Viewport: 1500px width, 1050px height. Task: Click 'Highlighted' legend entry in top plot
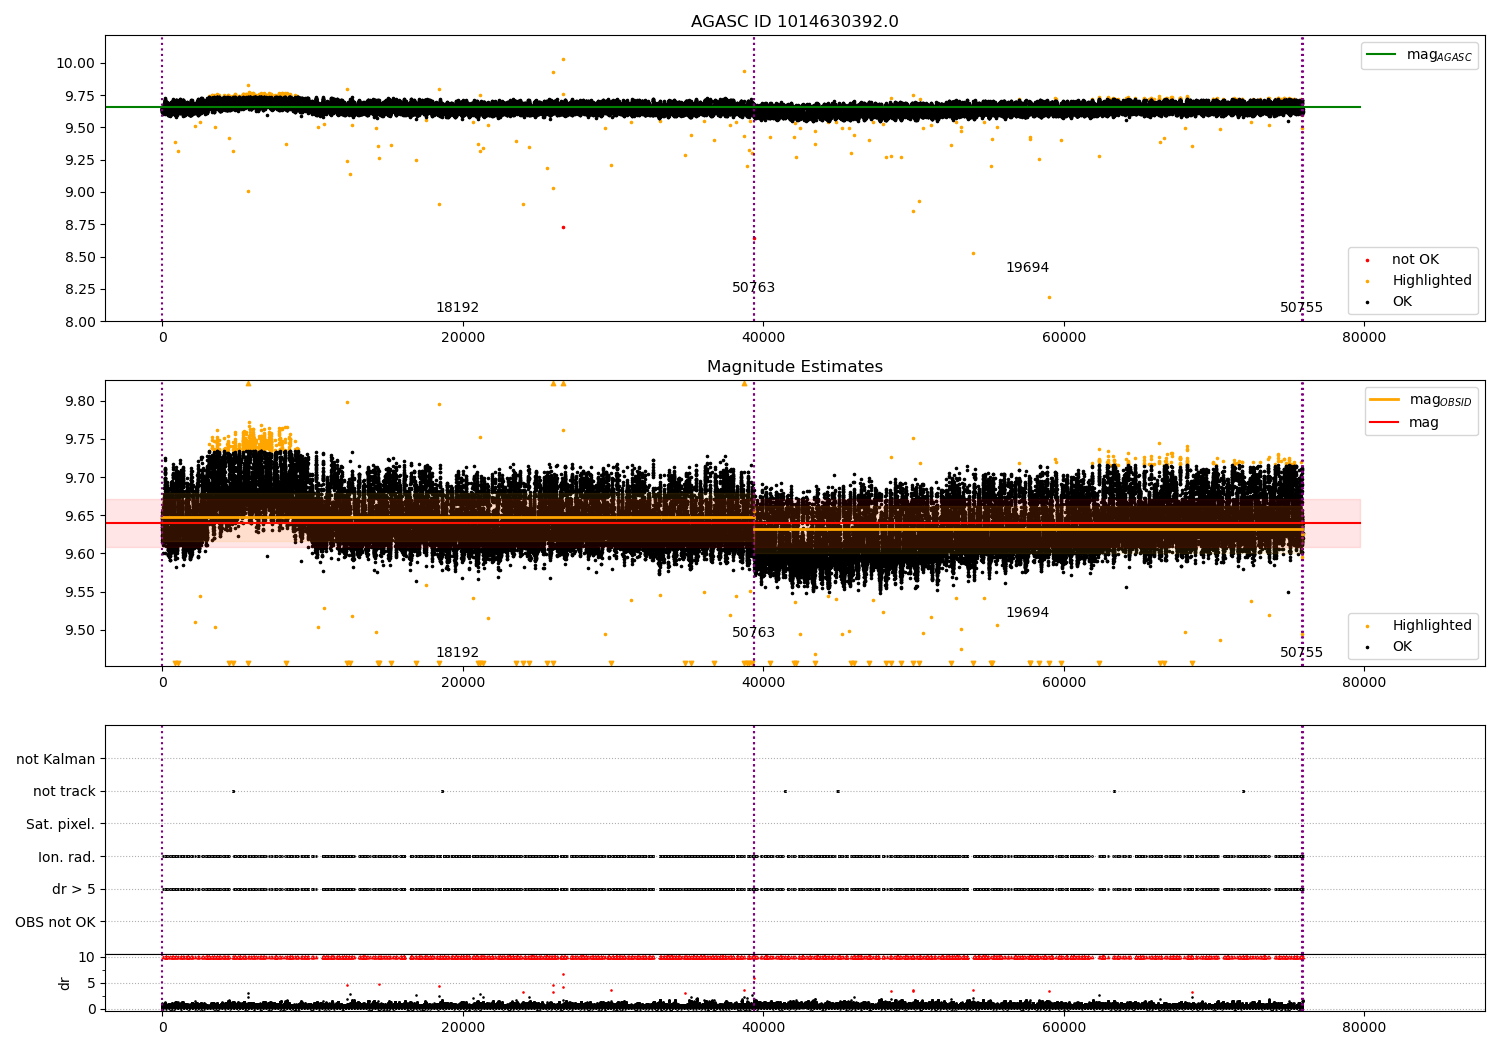[1431, 281]
